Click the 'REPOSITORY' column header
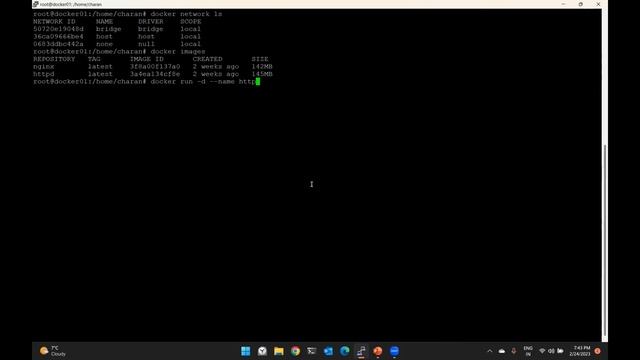The image size is (640, 360). click(54, 59)
